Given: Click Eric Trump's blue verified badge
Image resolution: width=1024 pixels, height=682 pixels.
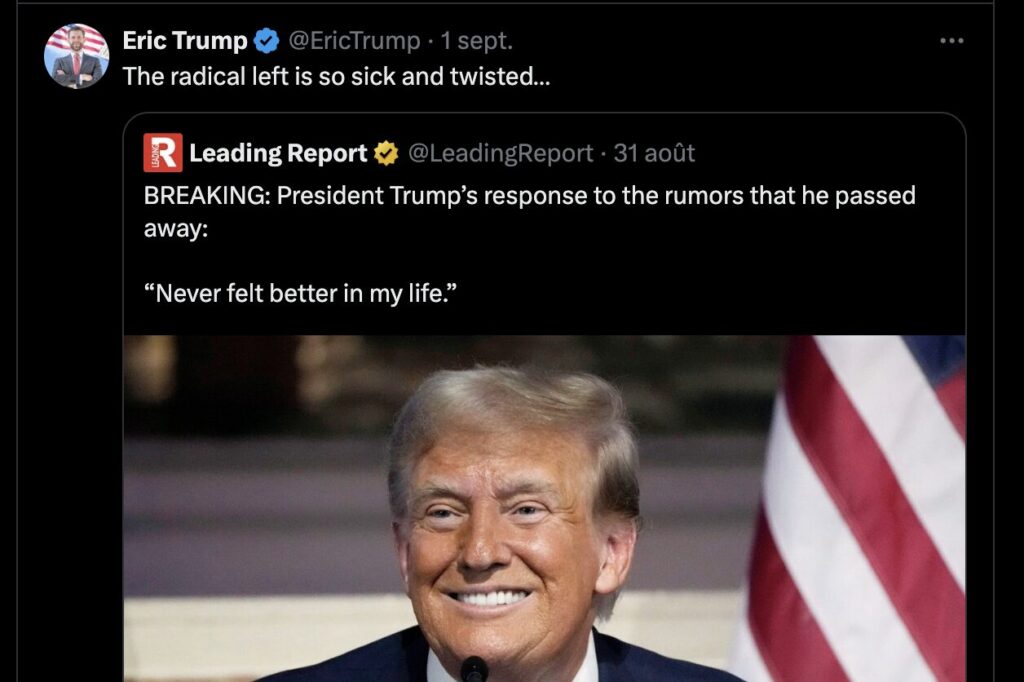Looking at the screenshot, I should click(266, 41).
